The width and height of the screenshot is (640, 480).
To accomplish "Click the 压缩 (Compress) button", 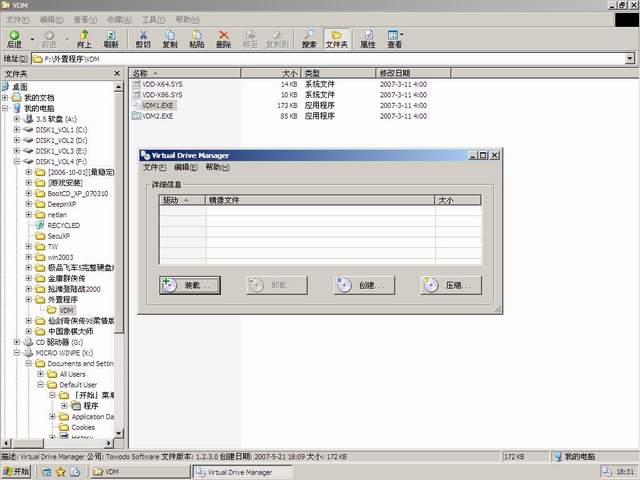I will (x=445, y=285).
